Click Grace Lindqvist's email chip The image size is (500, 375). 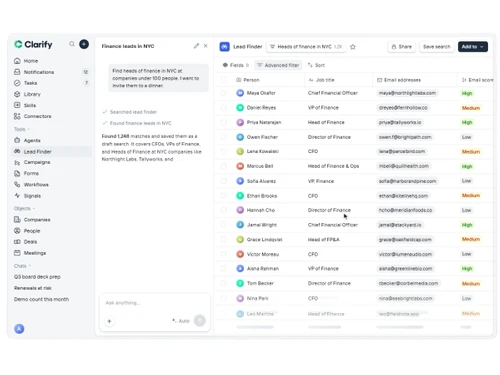[x=405, y=240]
